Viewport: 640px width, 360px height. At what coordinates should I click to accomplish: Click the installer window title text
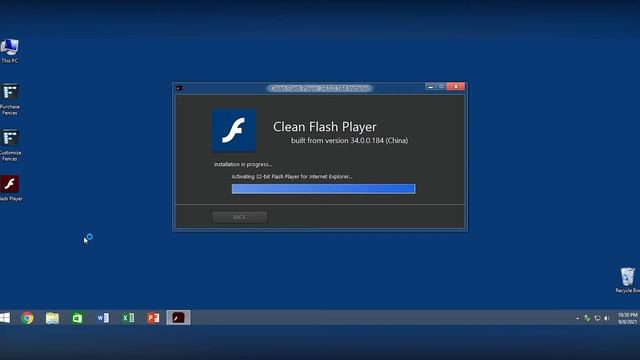tap(320, 88)
